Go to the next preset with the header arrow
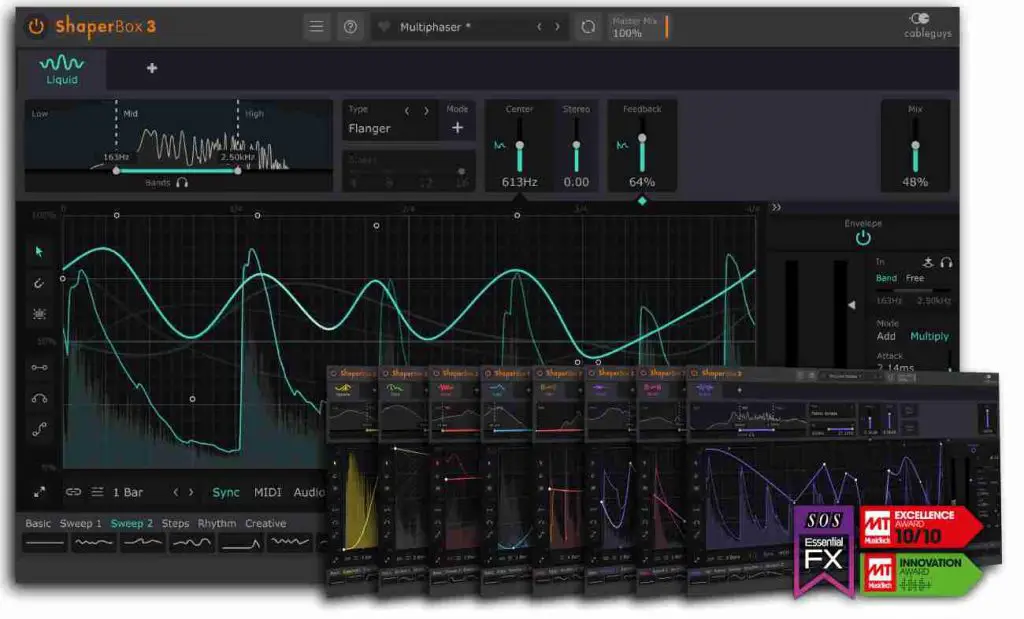This screenshot has width=1024, height=619. click(x=557, y=27)
